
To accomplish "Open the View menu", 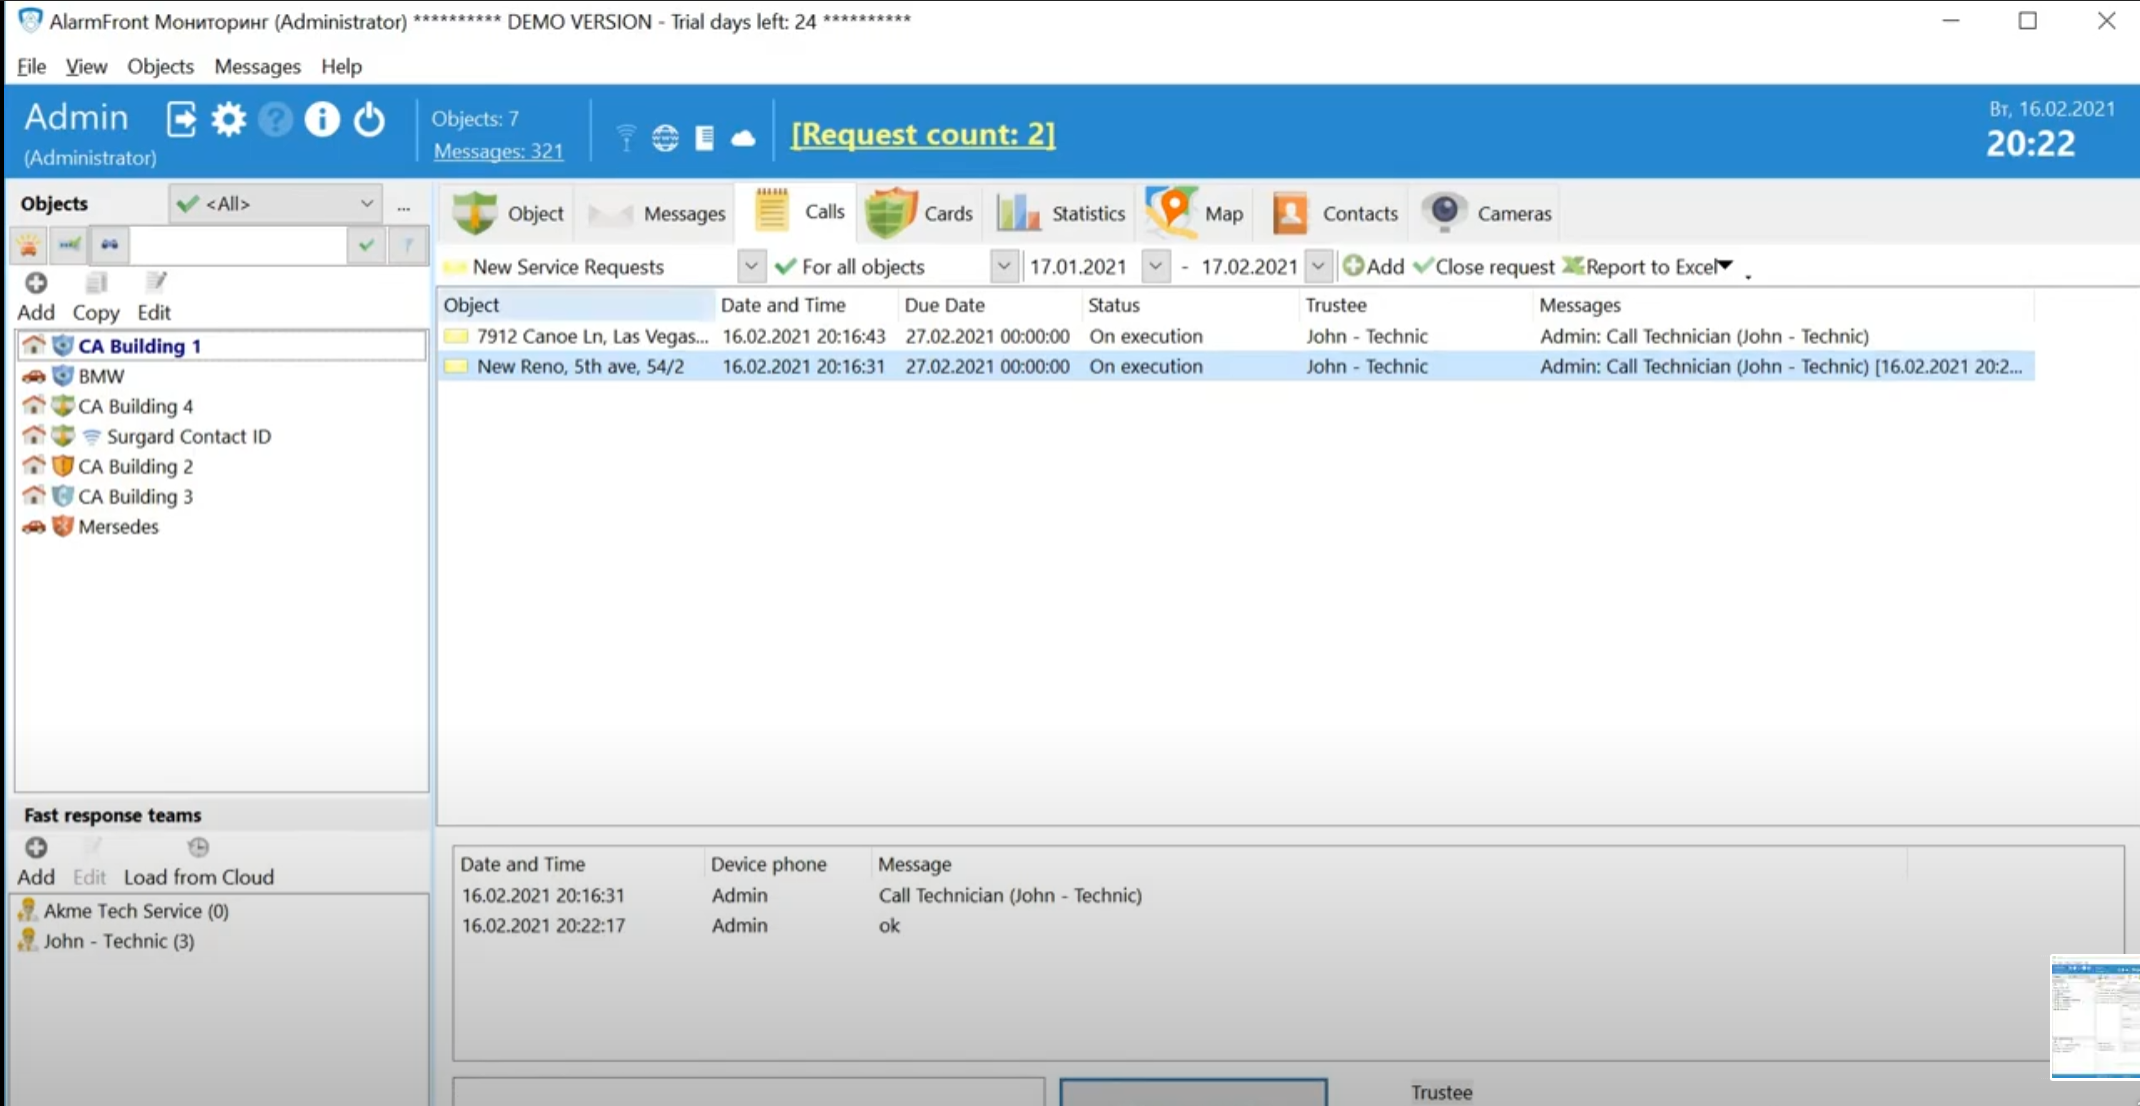I will pos(86,66).
